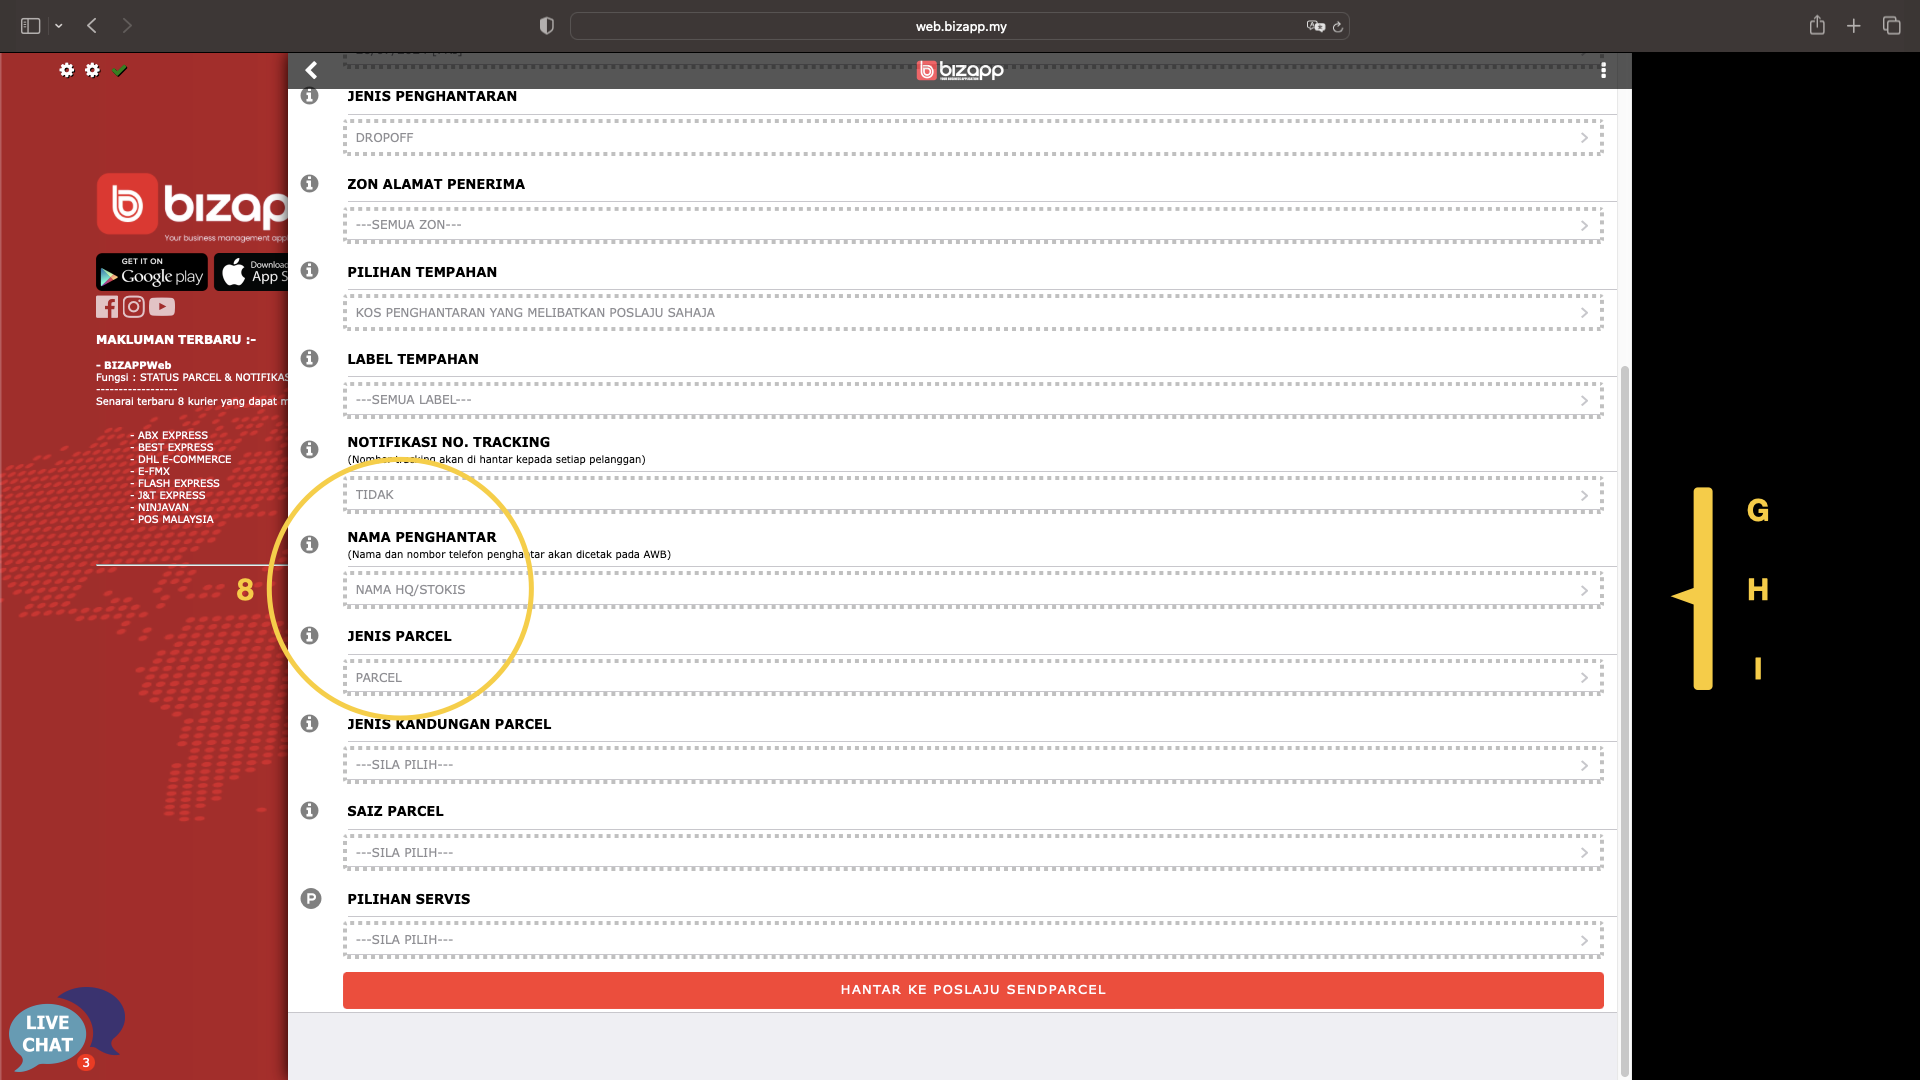Image resolution: width=1920 pixels, height=1080 pixels.
Task: Click 'BEST EXPRESS' in courier list
Action: [176, 447]
